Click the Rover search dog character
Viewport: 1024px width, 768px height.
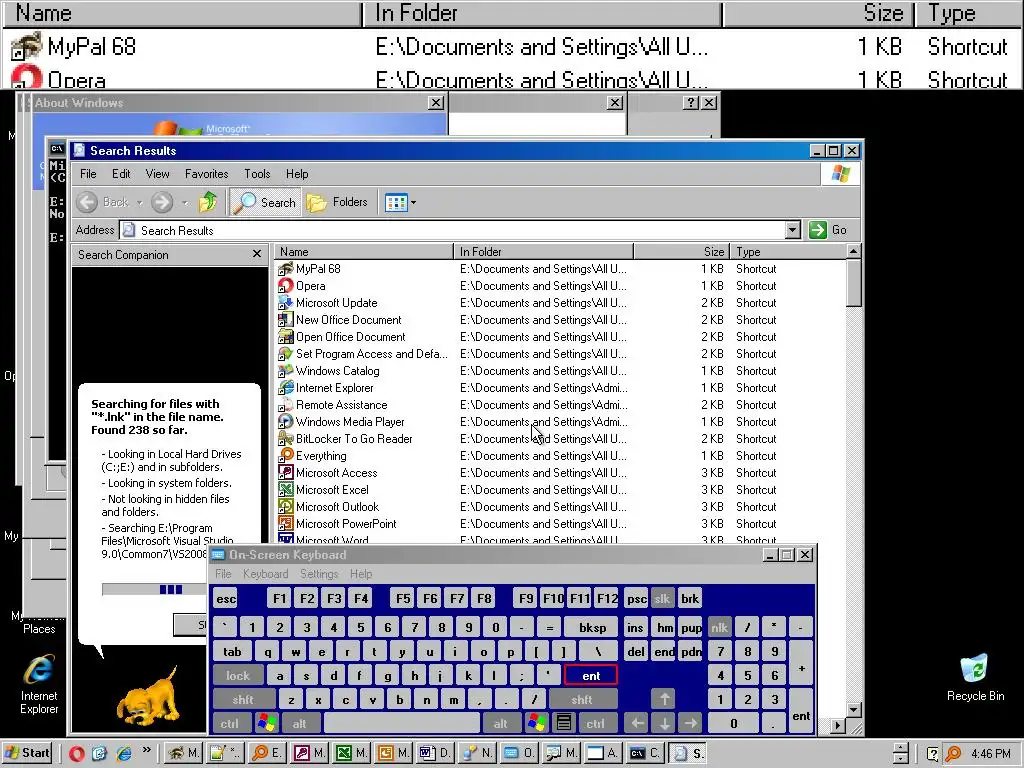[x=148, y=697]
